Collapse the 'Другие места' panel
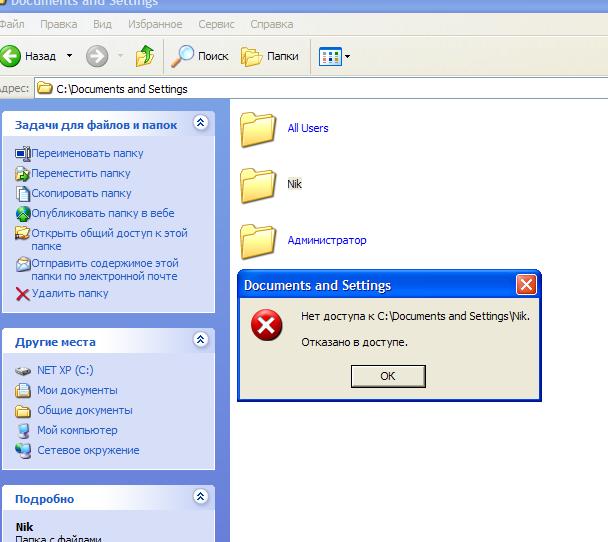 pyautogui.click(x=200, y=340)
